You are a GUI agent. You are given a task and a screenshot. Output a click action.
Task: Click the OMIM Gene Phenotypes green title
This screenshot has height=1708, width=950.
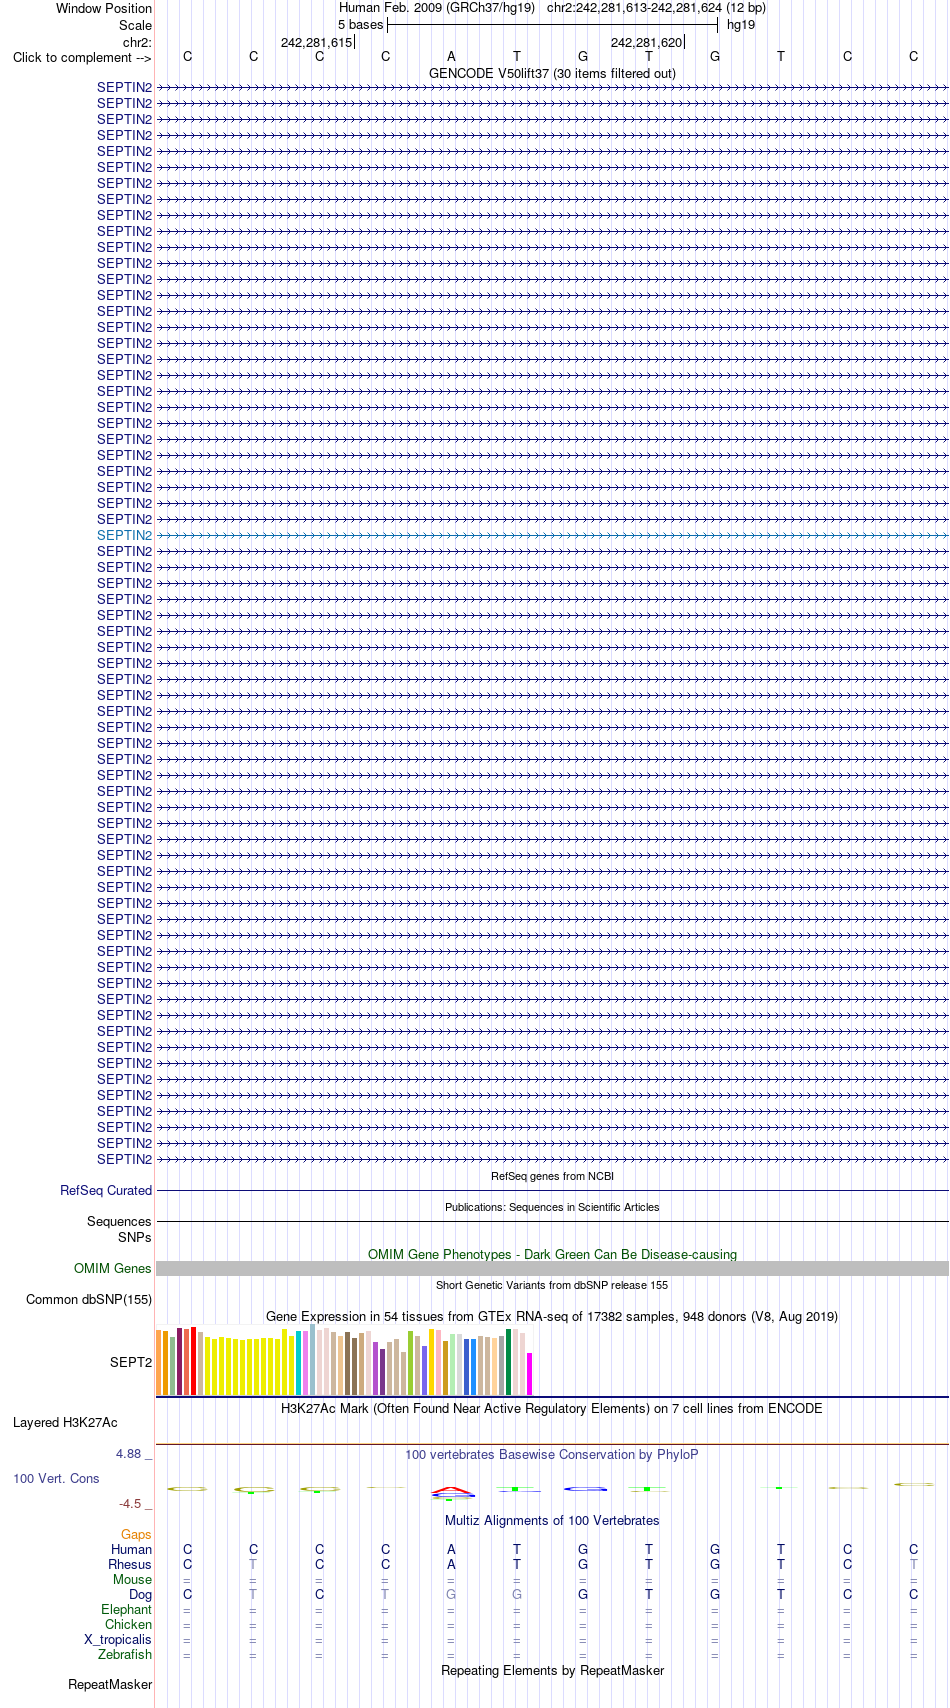(x=552, y=1254)
